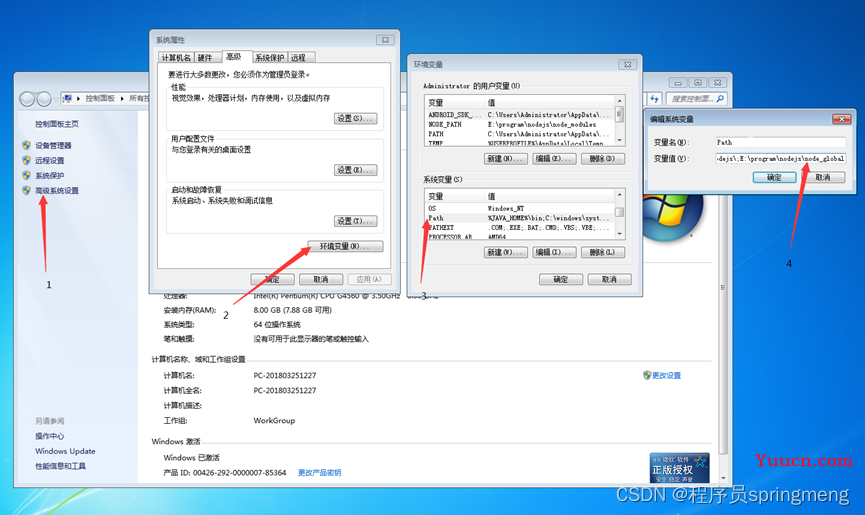The image size is (865, 515).
Task: Click the Control Panel search box
Action: 696,99
